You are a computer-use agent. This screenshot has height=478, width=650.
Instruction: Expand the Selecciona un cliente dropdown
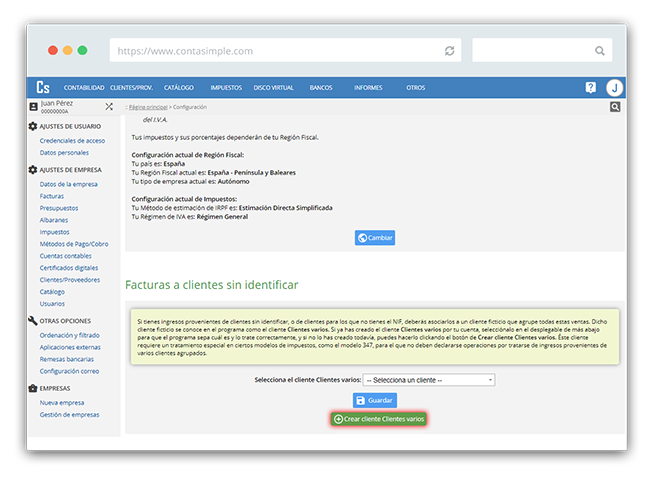click(429, 380)
